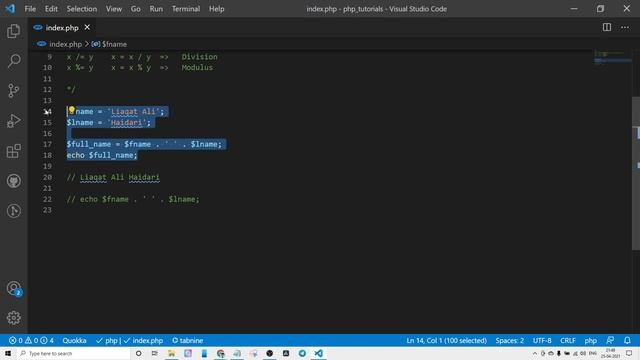Open the Manage gear icon
Screen dimensions: 640x360
tap(13, 318)
